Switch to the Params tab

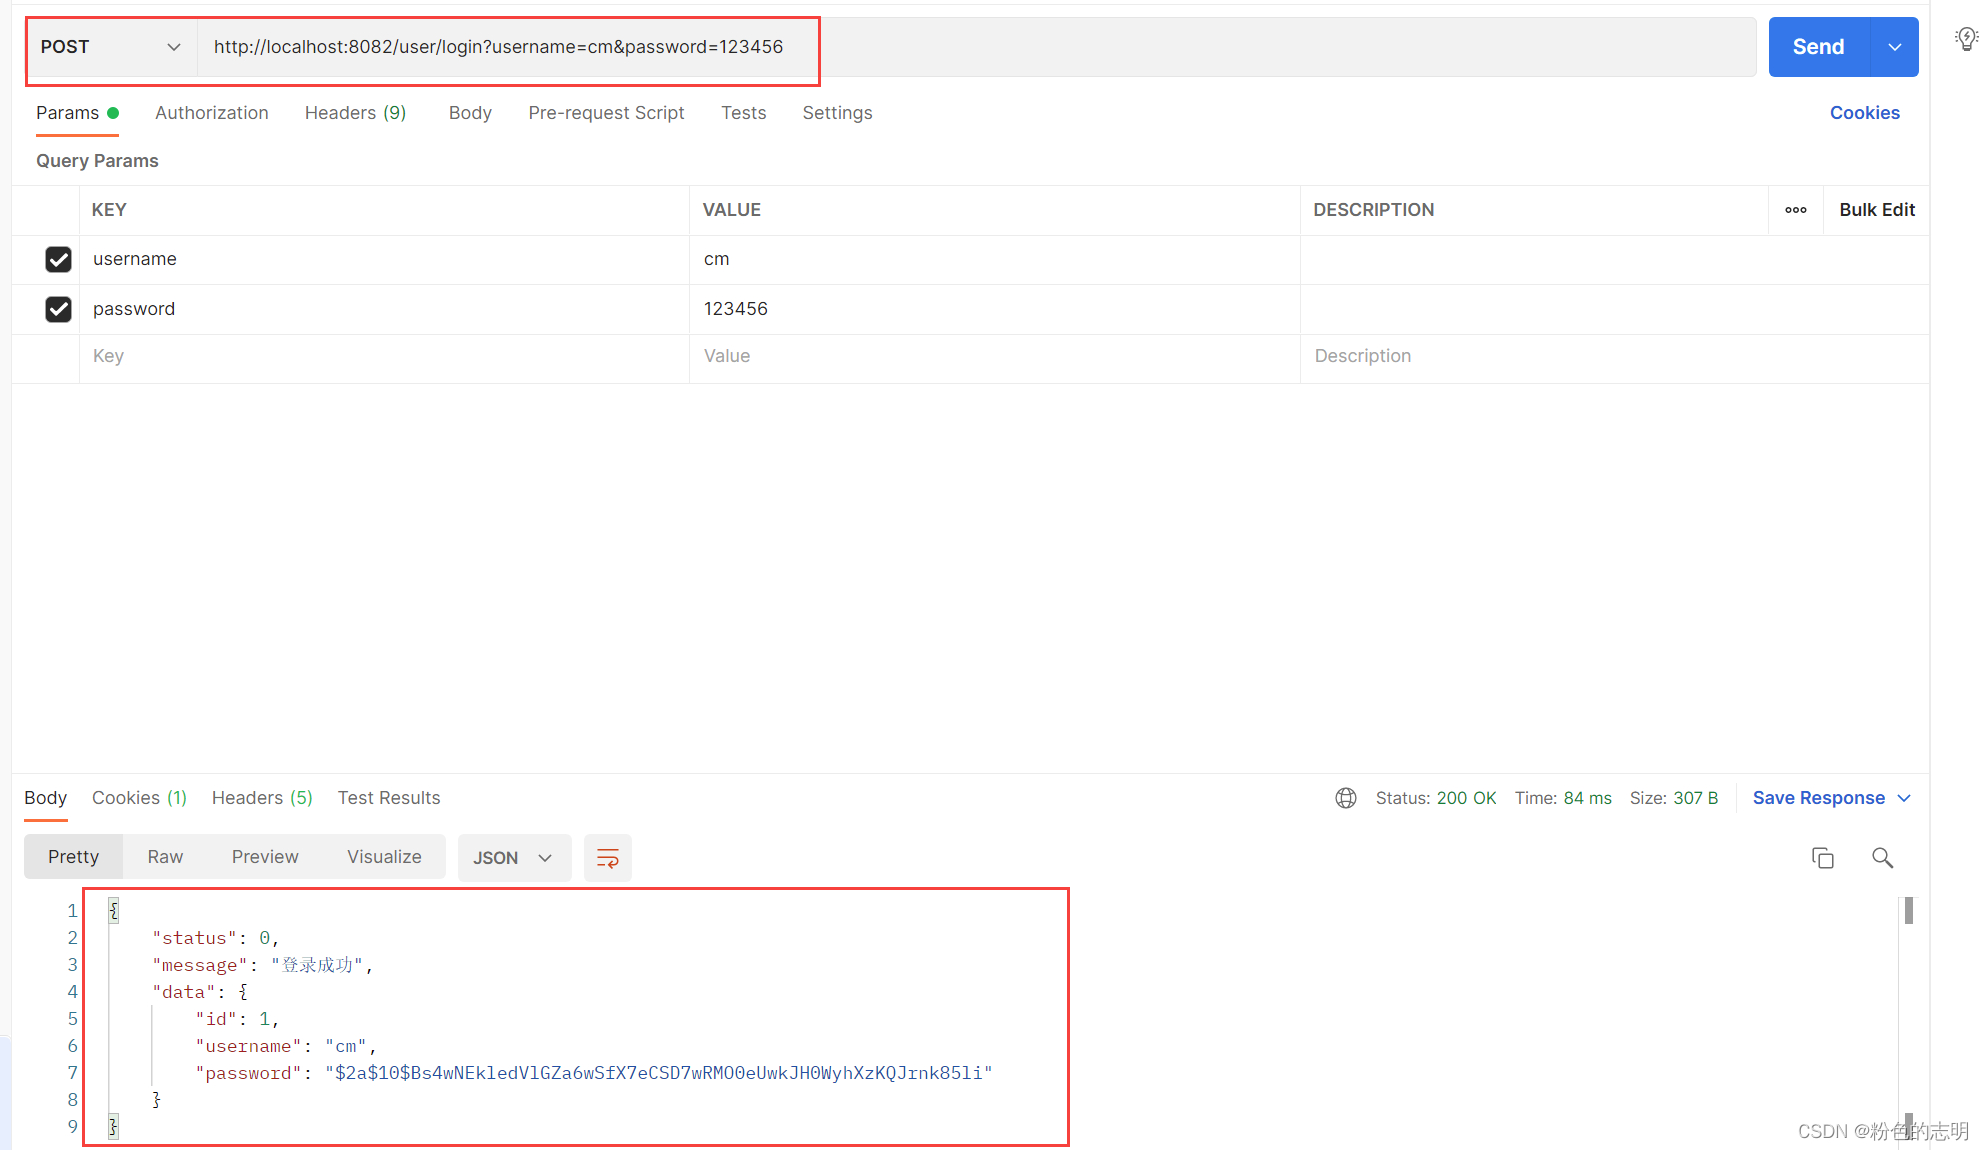click(77, 113)
